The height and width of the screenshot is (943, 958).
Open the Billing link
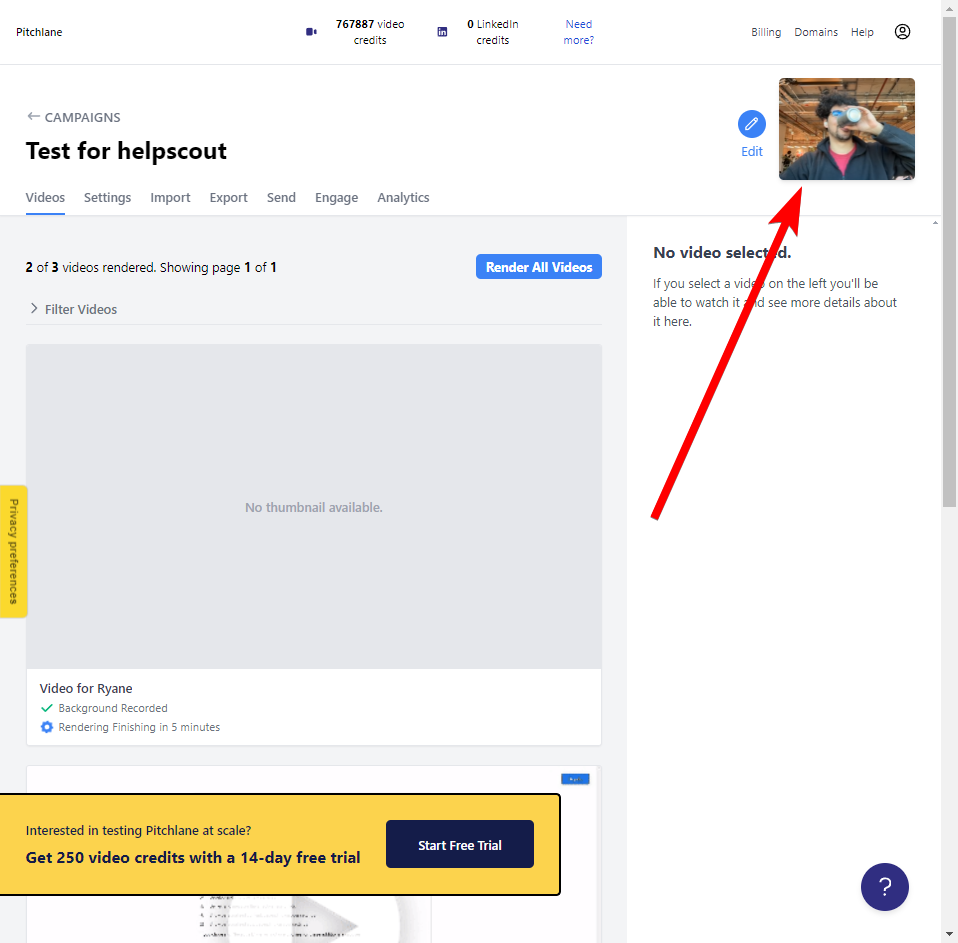tap(766, 32)
